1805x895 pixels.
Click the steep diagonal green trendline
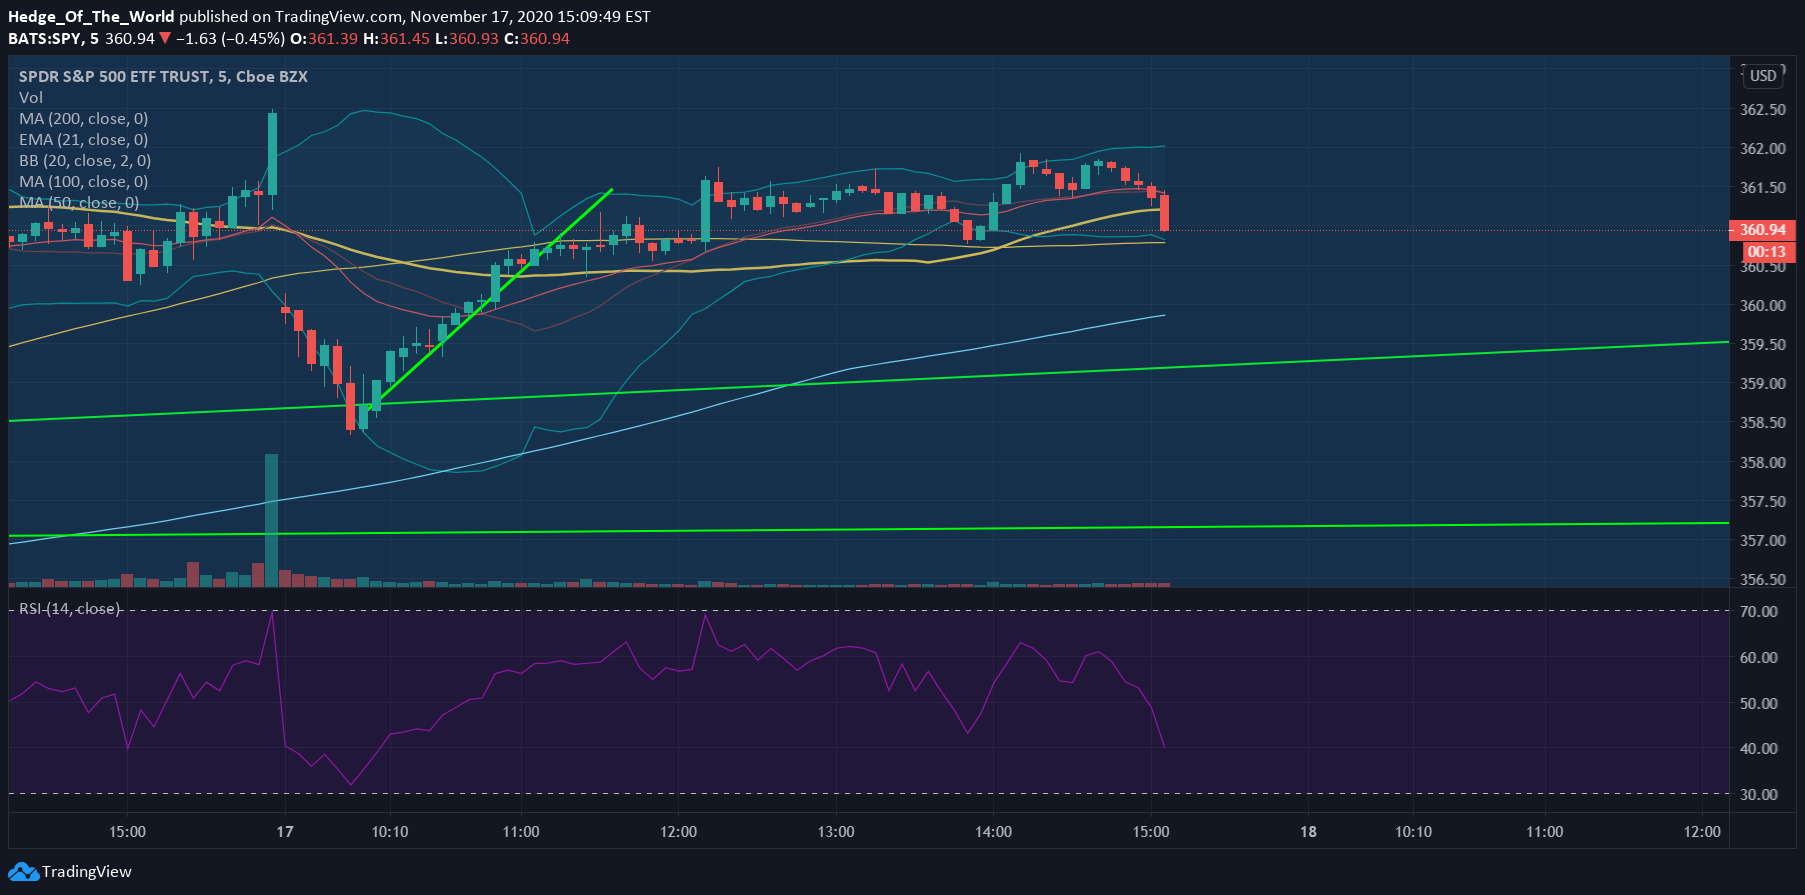click(491, 299)
